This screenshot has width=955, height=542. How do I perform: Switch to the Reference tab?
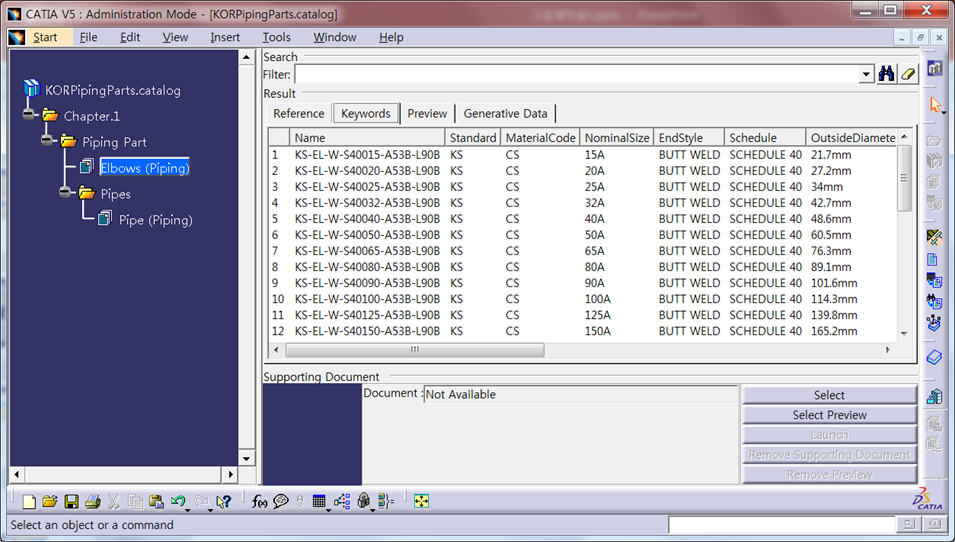298,114
